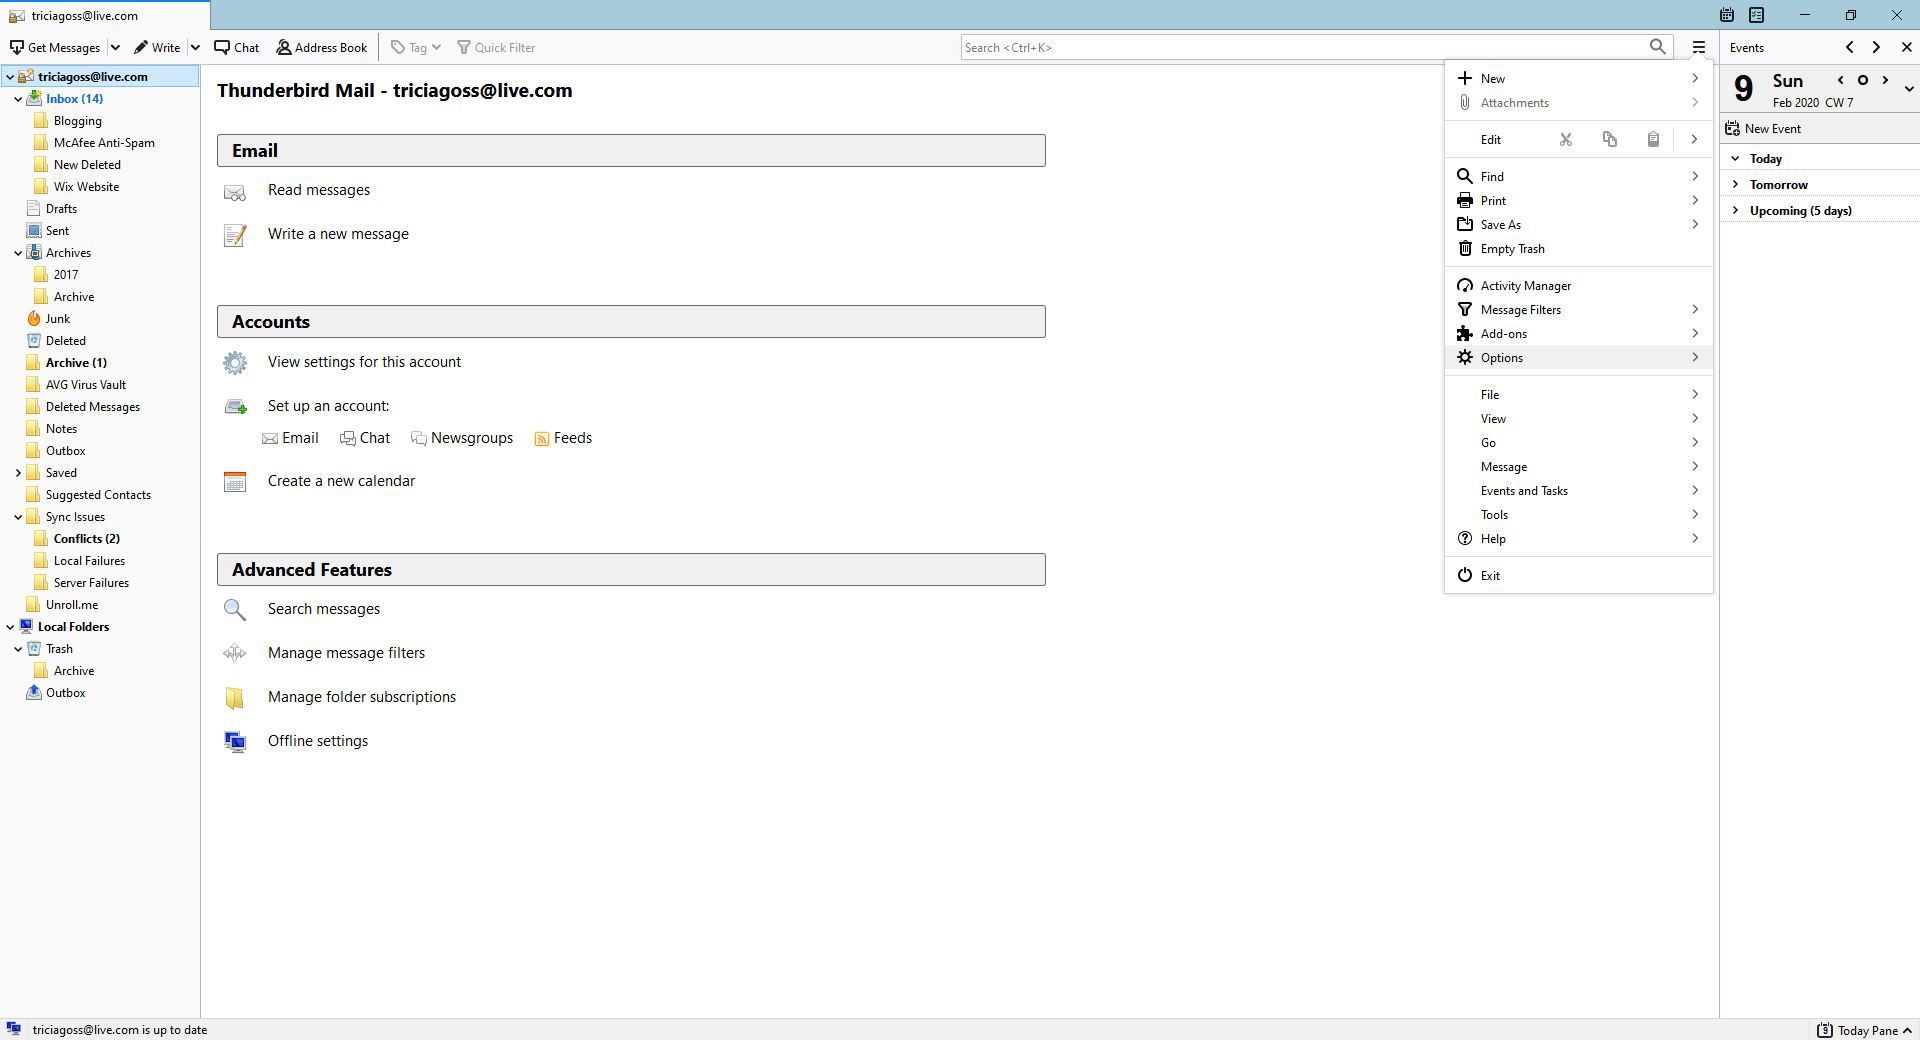Image resolution: width=1920 pixels, height=1040 pixels.
Task: Click the New Event button
Action: [x=1763, y=128]
